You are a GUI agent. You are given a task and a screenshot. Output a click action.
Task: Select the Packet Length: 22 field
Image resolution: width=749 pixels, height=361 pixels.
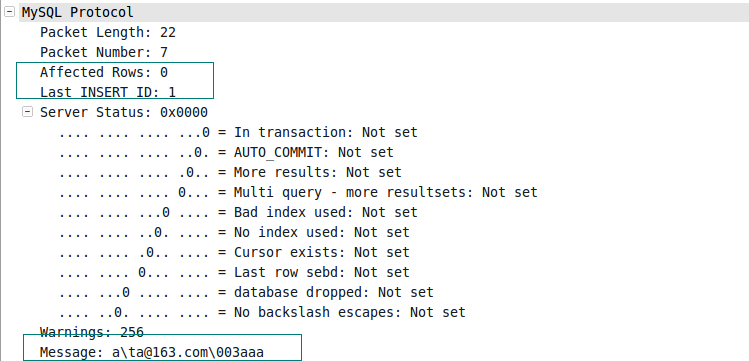(108, 32)
